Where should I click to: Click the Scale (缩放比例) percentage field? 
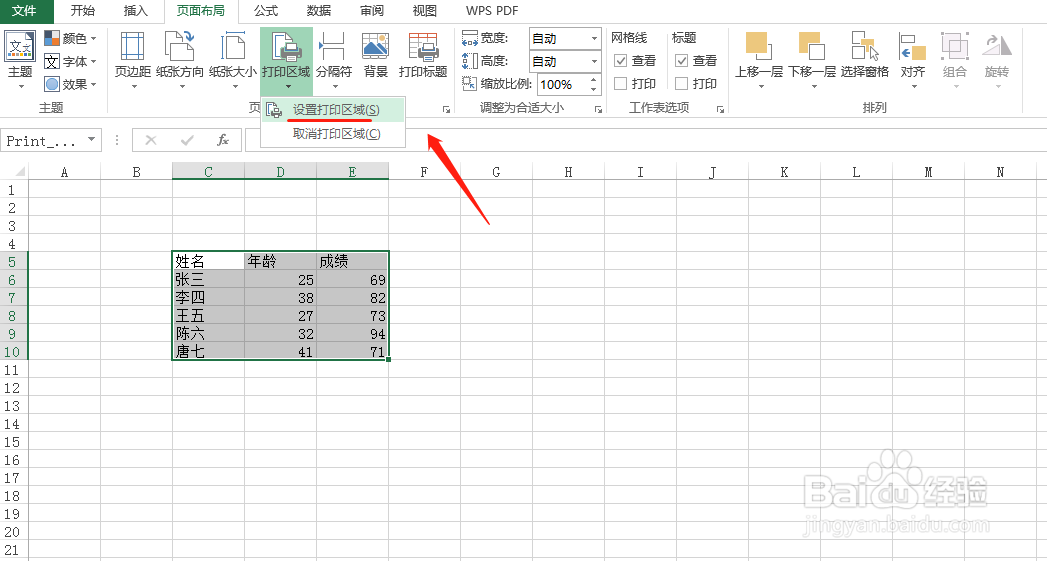pyautogui.click(x=561, y=84)
